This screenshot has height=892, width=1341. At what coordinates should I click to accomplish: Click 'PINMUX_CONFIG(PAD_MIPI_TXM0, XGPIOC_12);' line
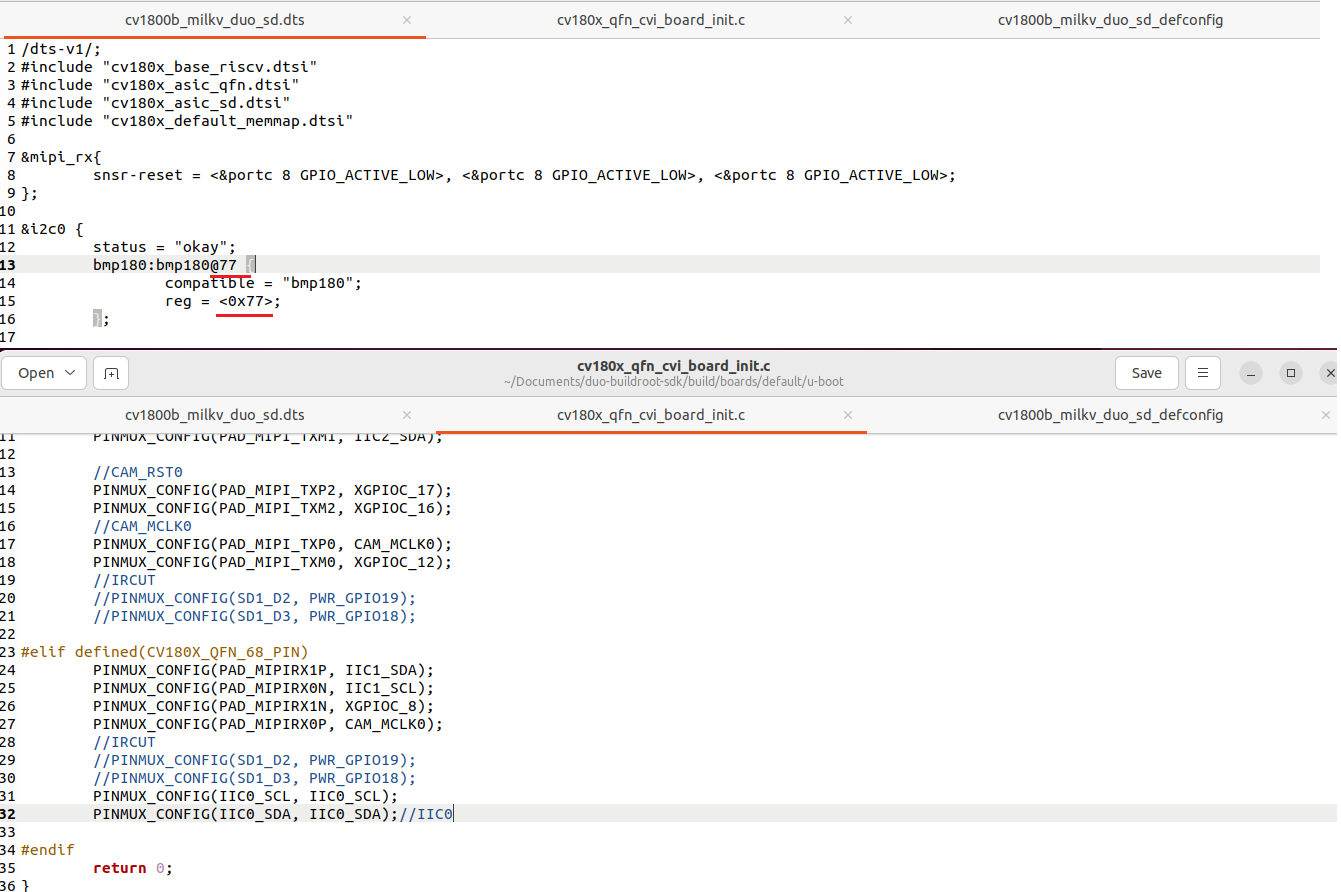(x=273, y=562)
